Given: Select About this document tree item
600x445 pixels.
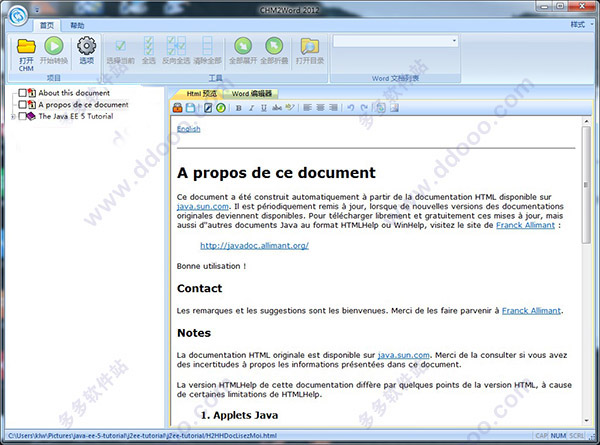Looking at the screenshot, I should coord(74,93).
